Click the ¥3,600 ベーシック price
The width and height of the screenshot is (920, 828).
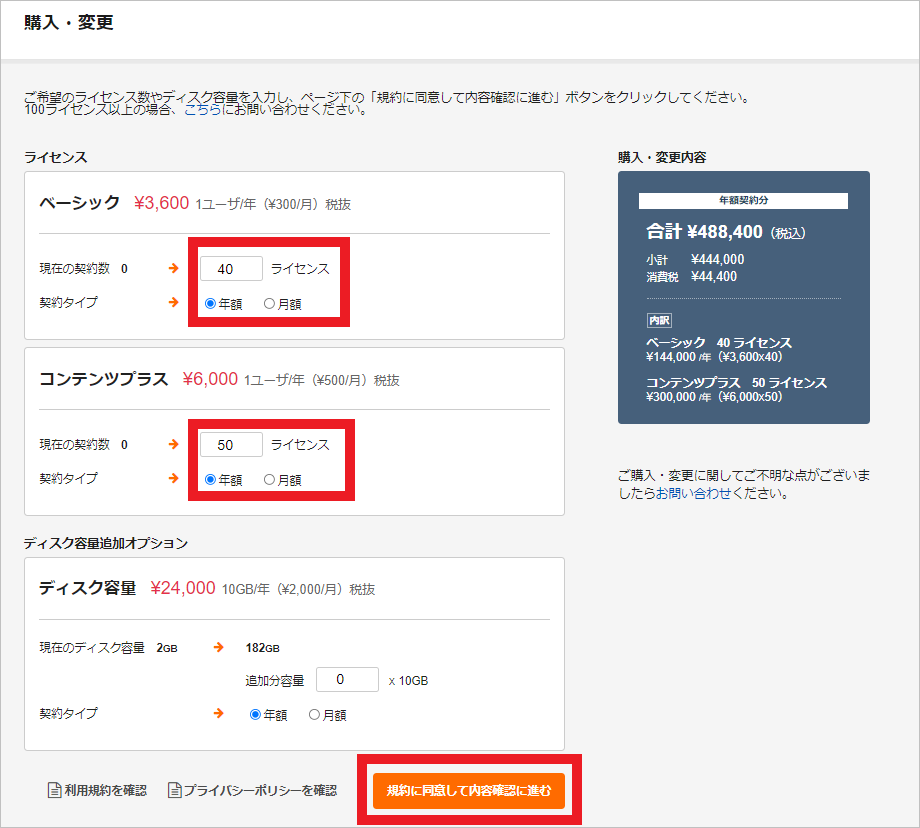(x=161, y=203)
